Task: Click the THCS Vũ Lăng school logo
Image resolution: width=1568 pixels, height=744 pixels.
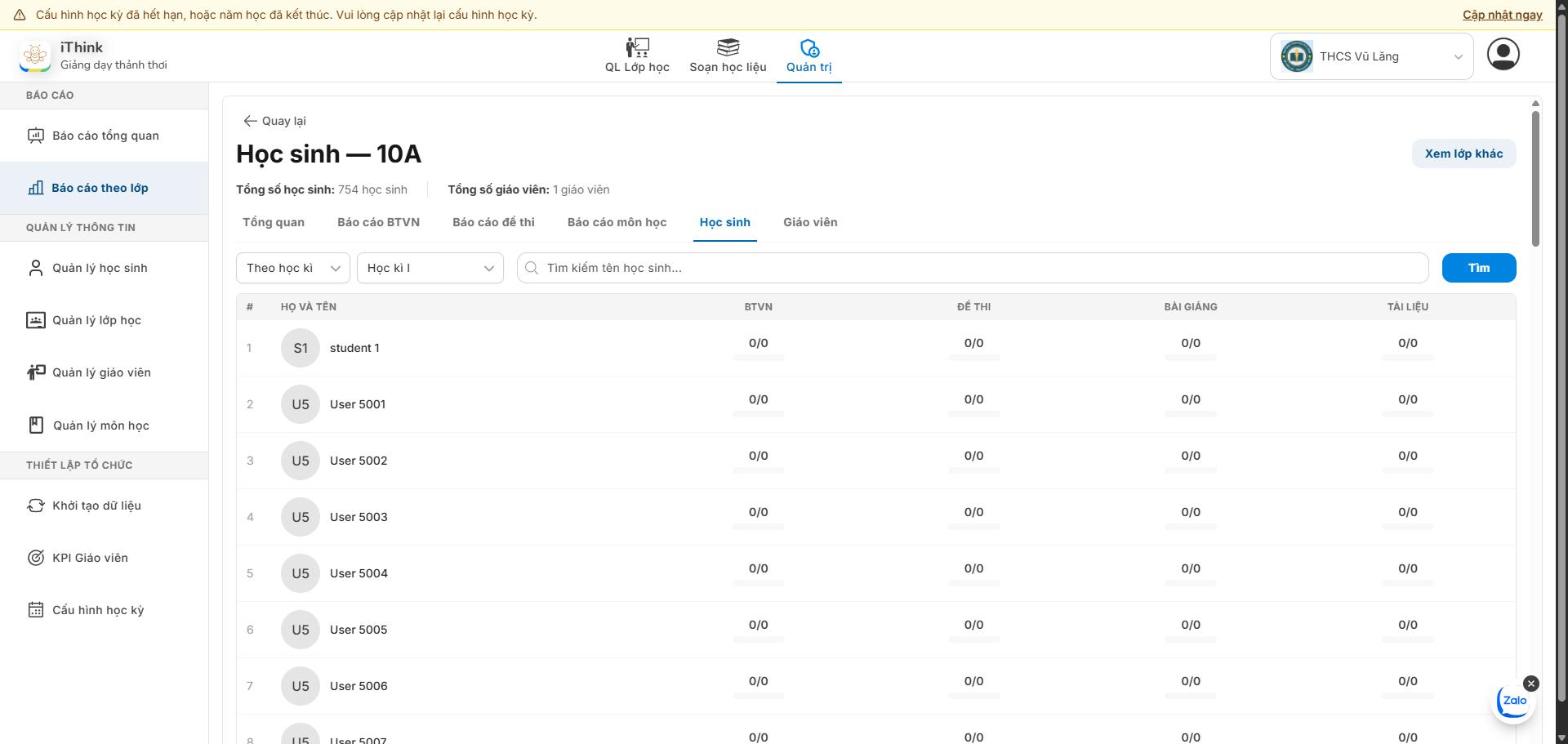Action: click(1297, 56)
